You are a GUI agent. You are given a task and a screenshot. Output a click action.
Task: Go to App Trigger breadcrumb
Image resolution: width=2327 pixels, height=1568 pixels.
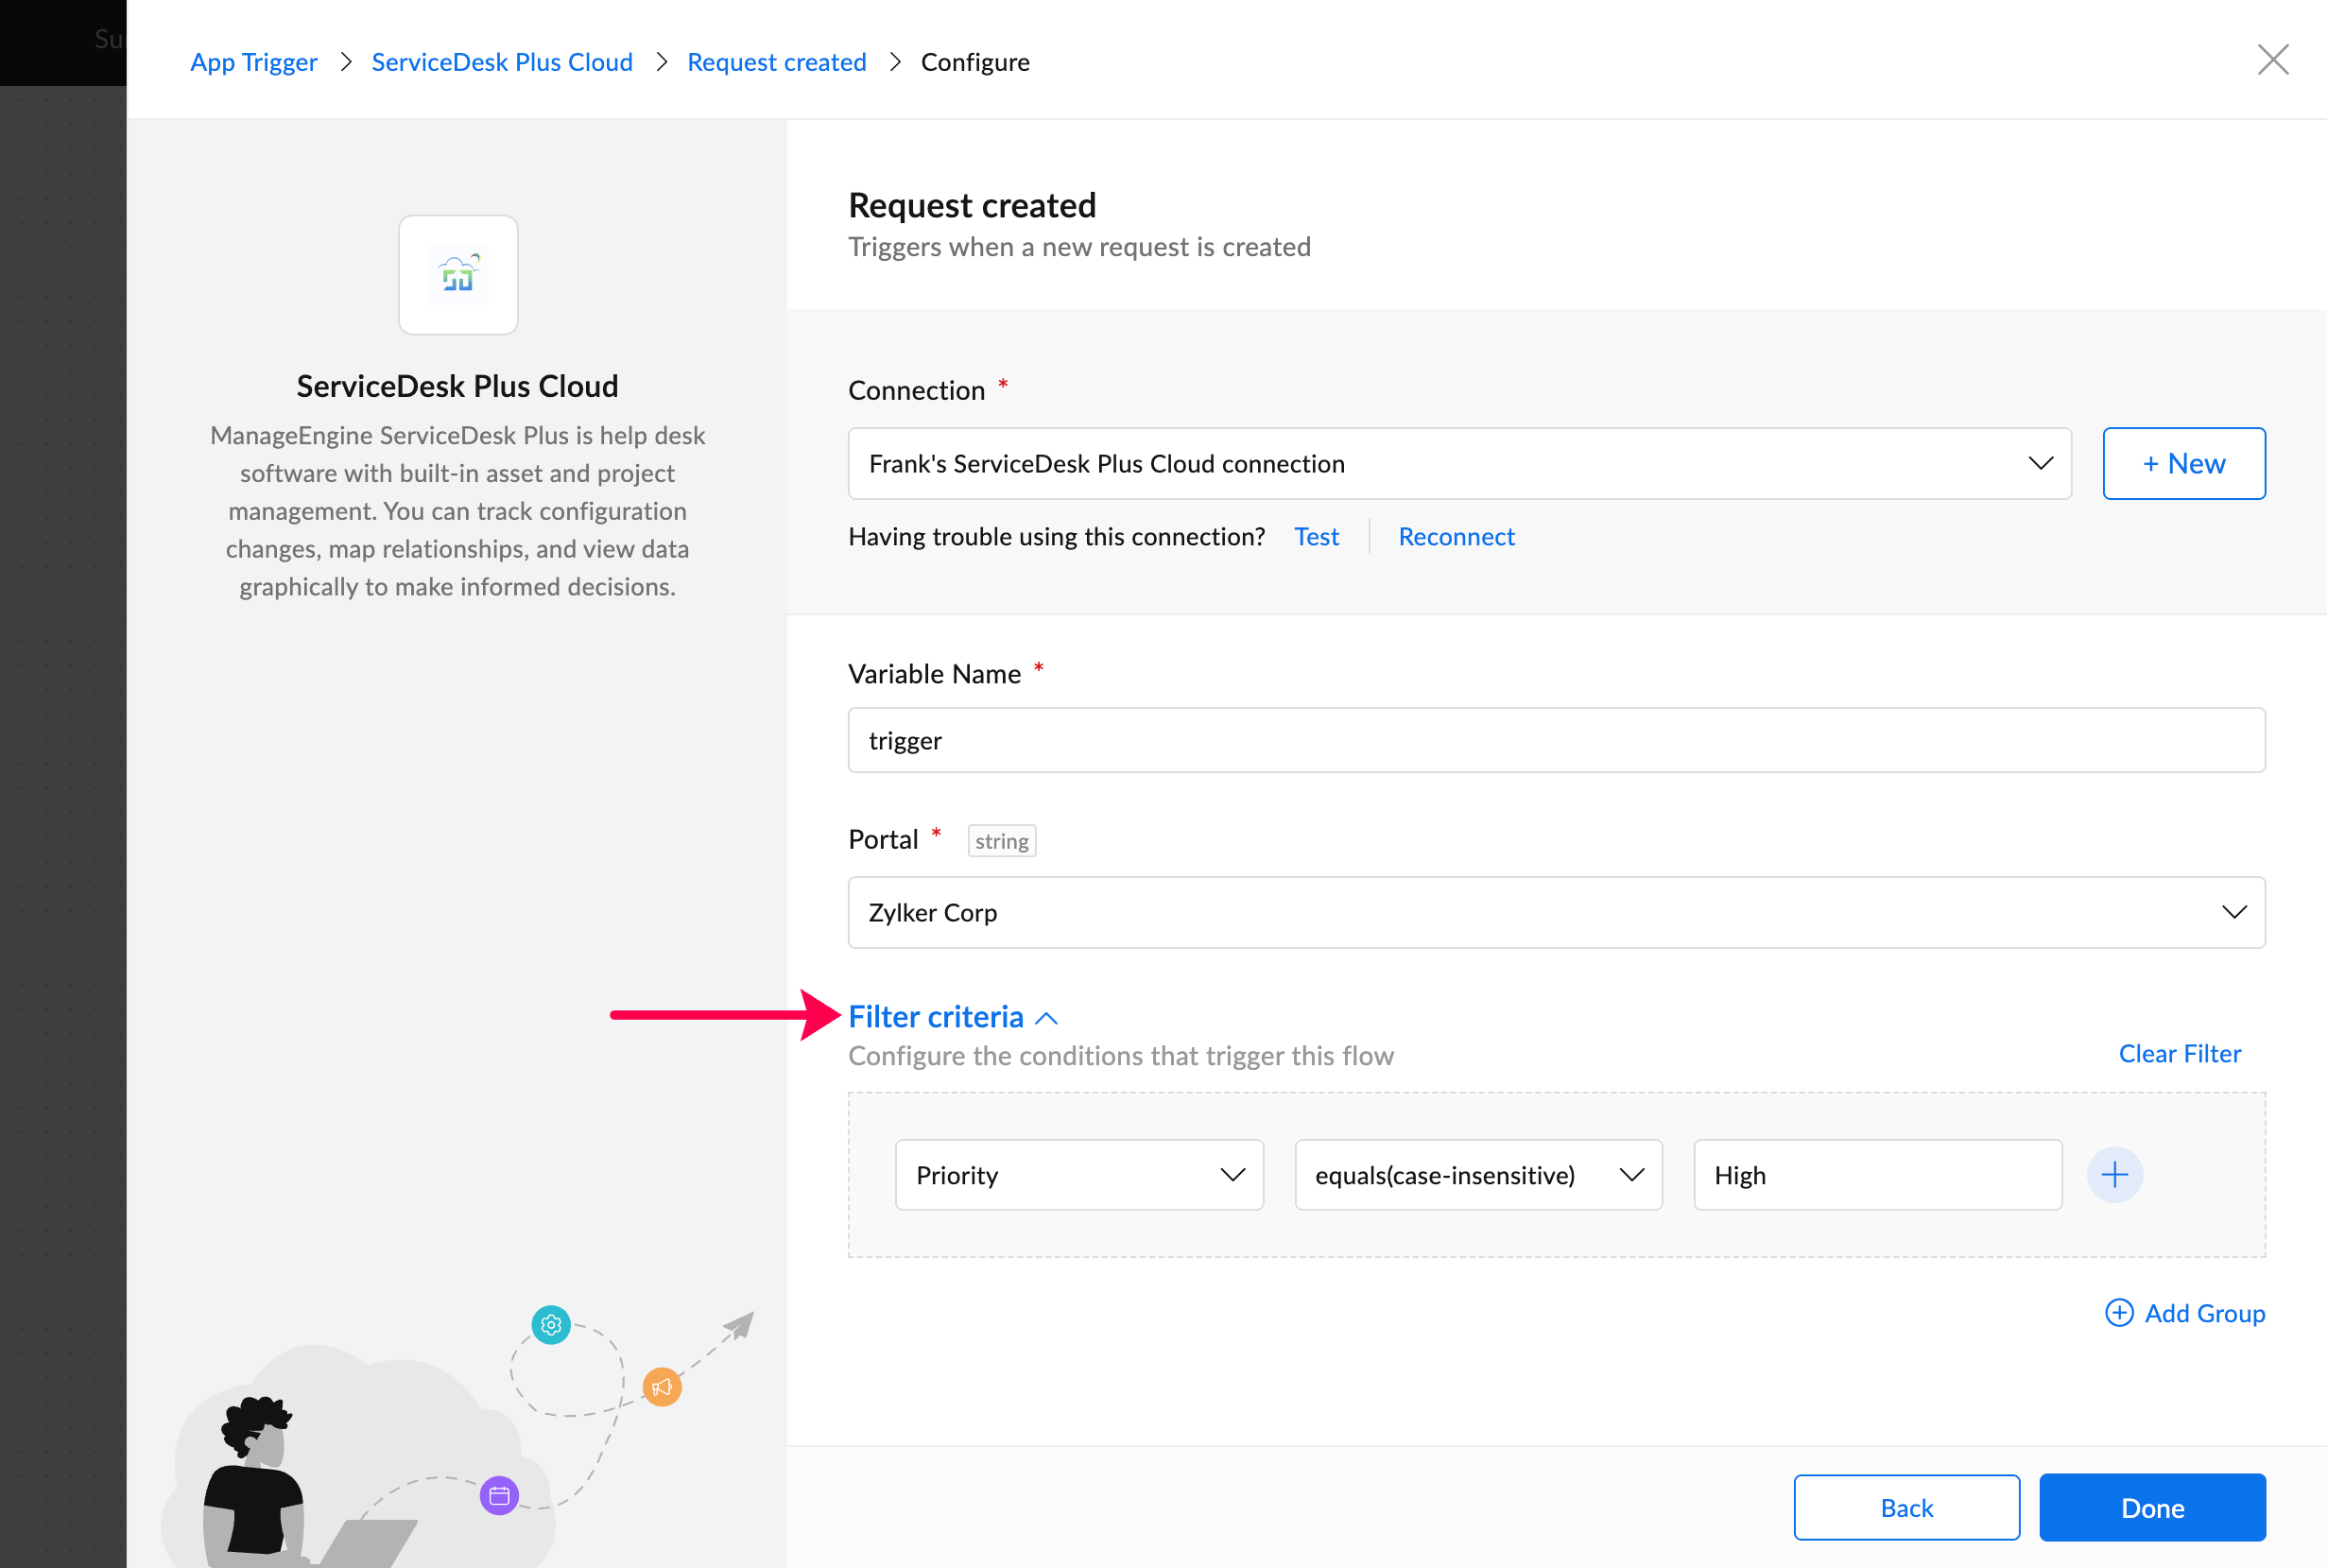[254, 62]
